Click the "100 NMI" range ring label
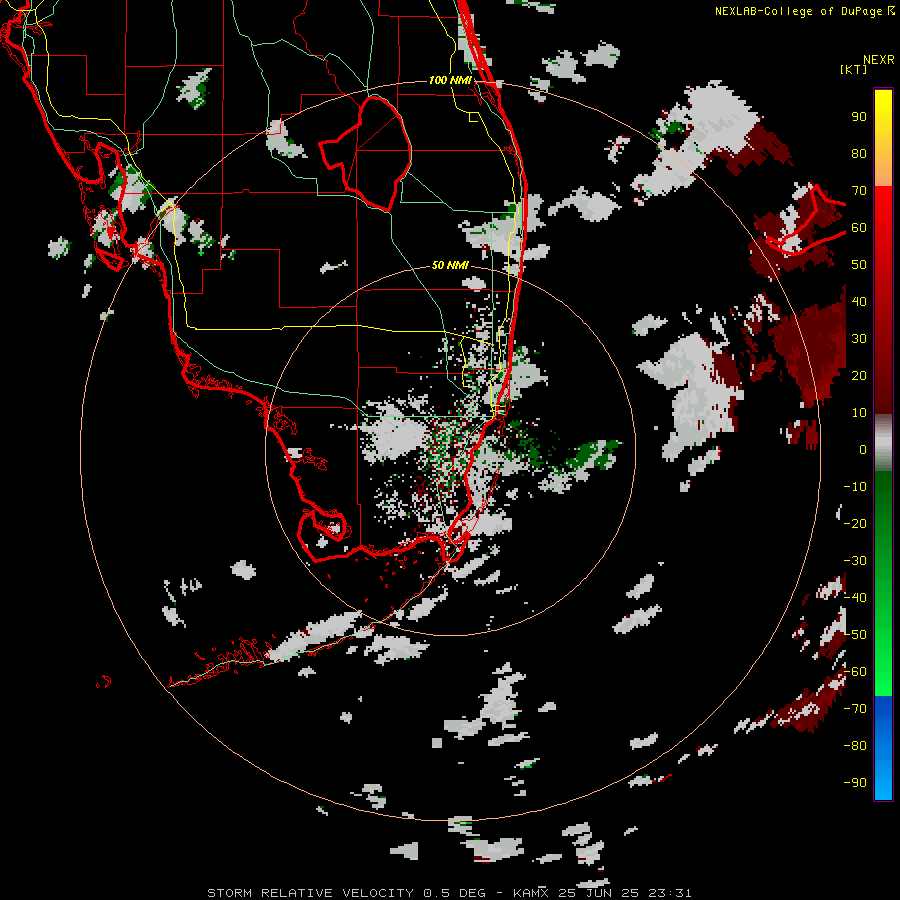 pos(451,80)
